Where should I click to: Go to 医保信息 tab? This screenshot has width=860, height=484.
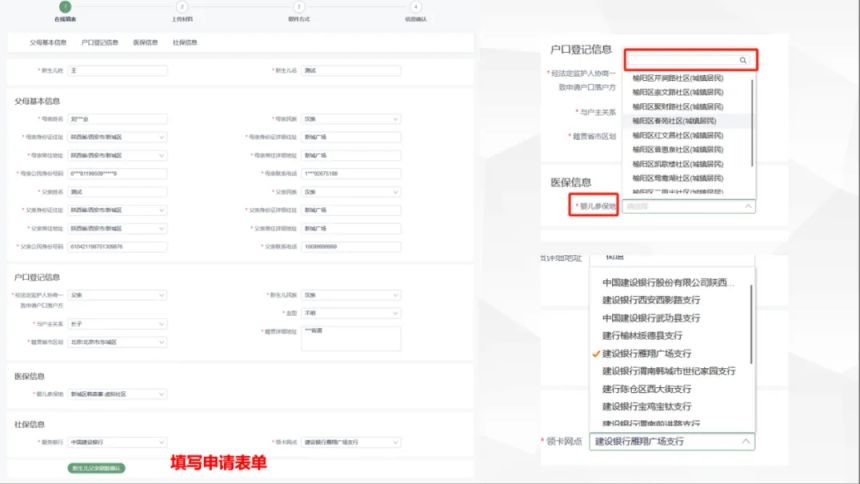[145, 43]
